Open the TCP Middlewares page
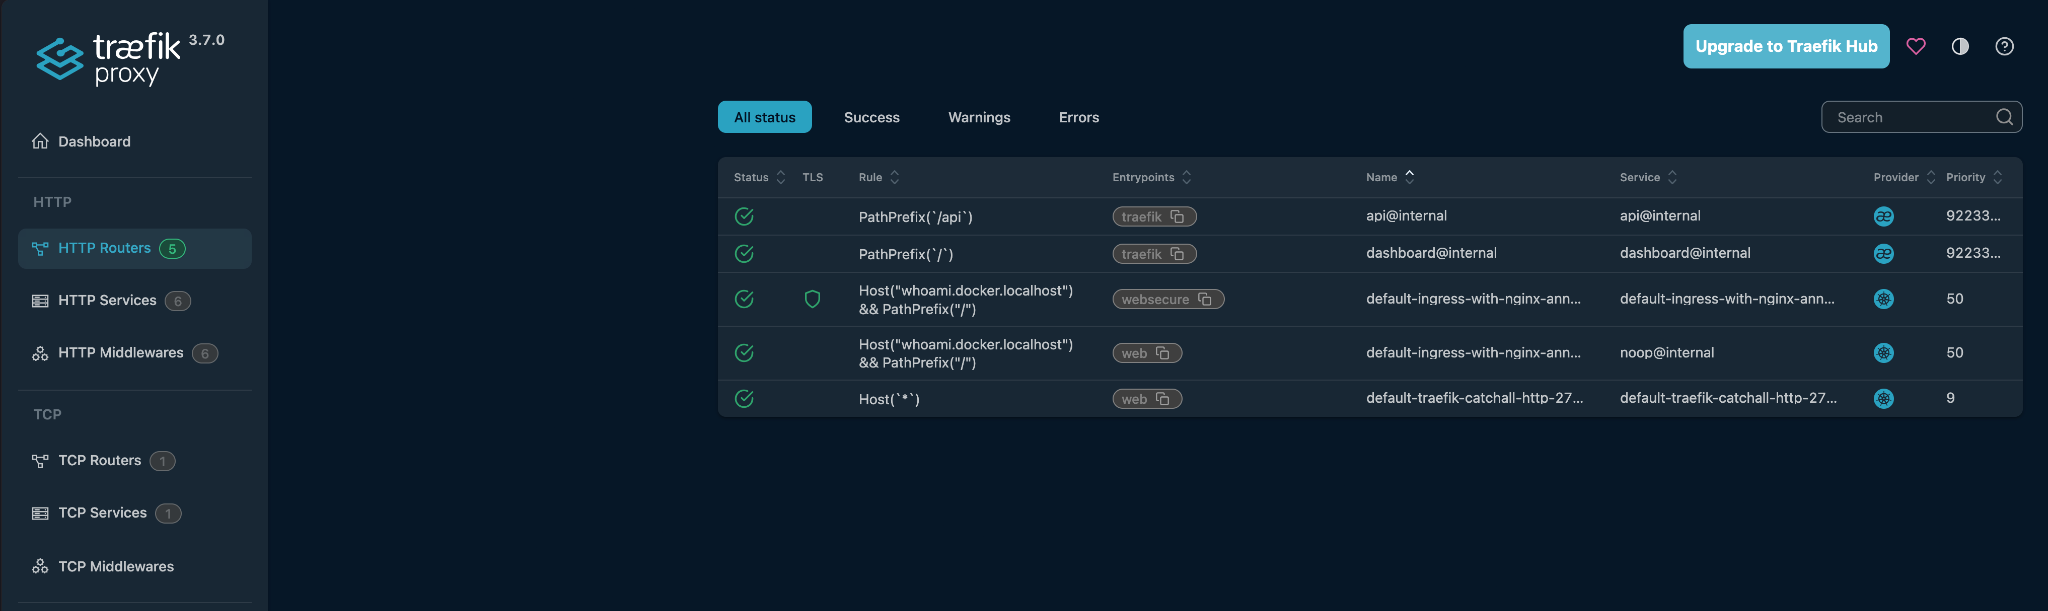Screen dimensions: 2048x611 click(135, 566)
